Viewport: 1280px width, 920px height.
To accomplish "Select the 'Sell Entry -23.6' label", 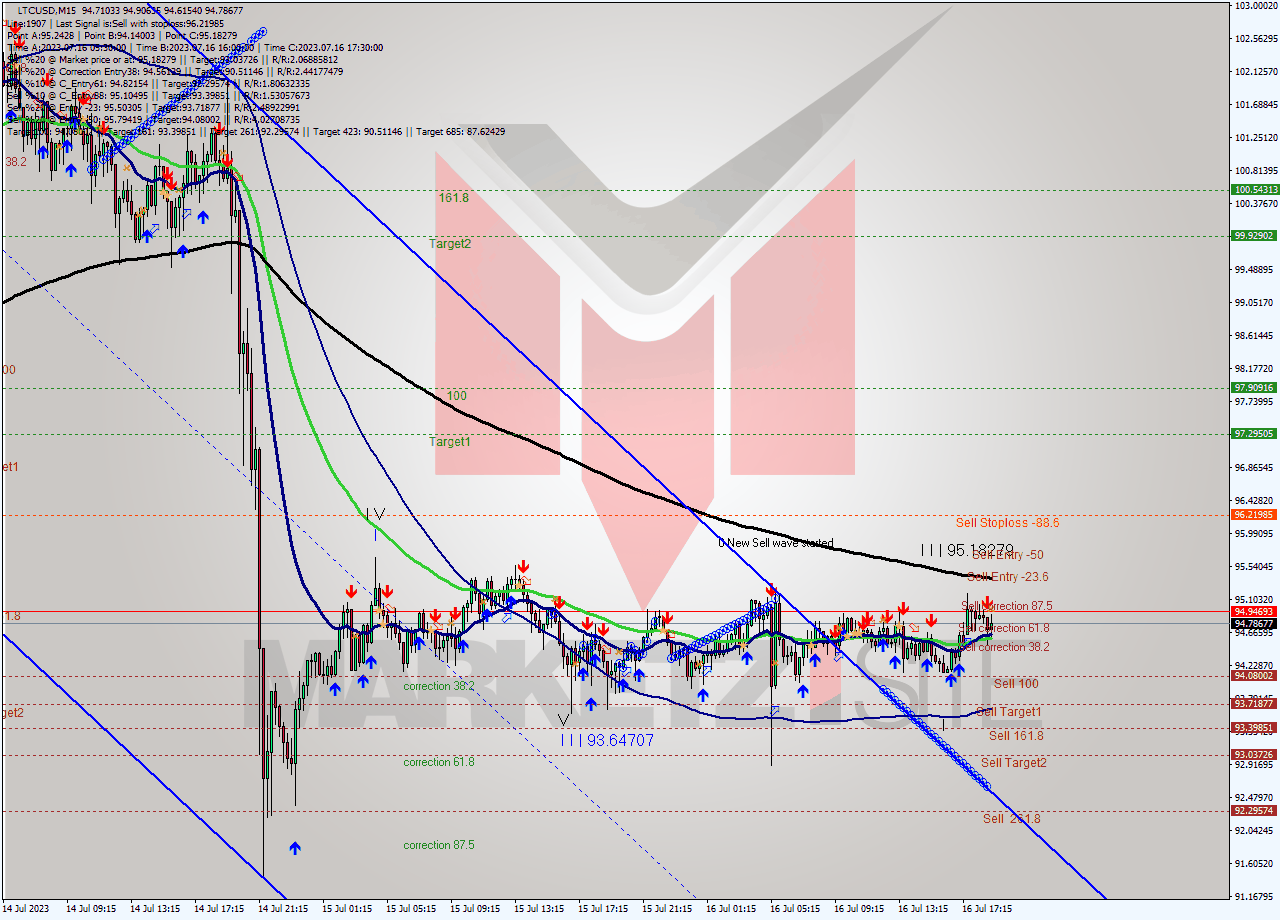I will tap(1008, 577).
